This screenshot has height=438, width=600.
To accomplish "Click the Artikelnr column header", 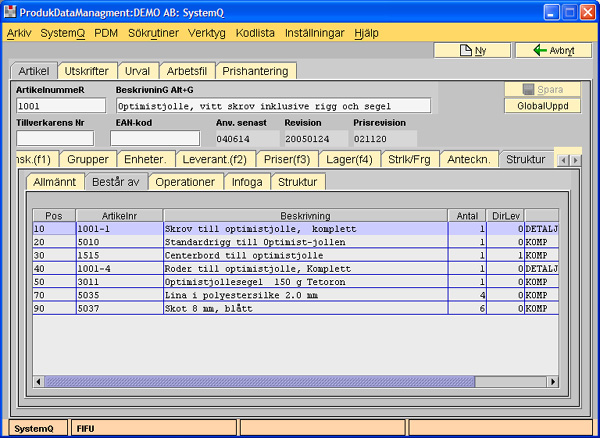I will (x=119, y=216).
